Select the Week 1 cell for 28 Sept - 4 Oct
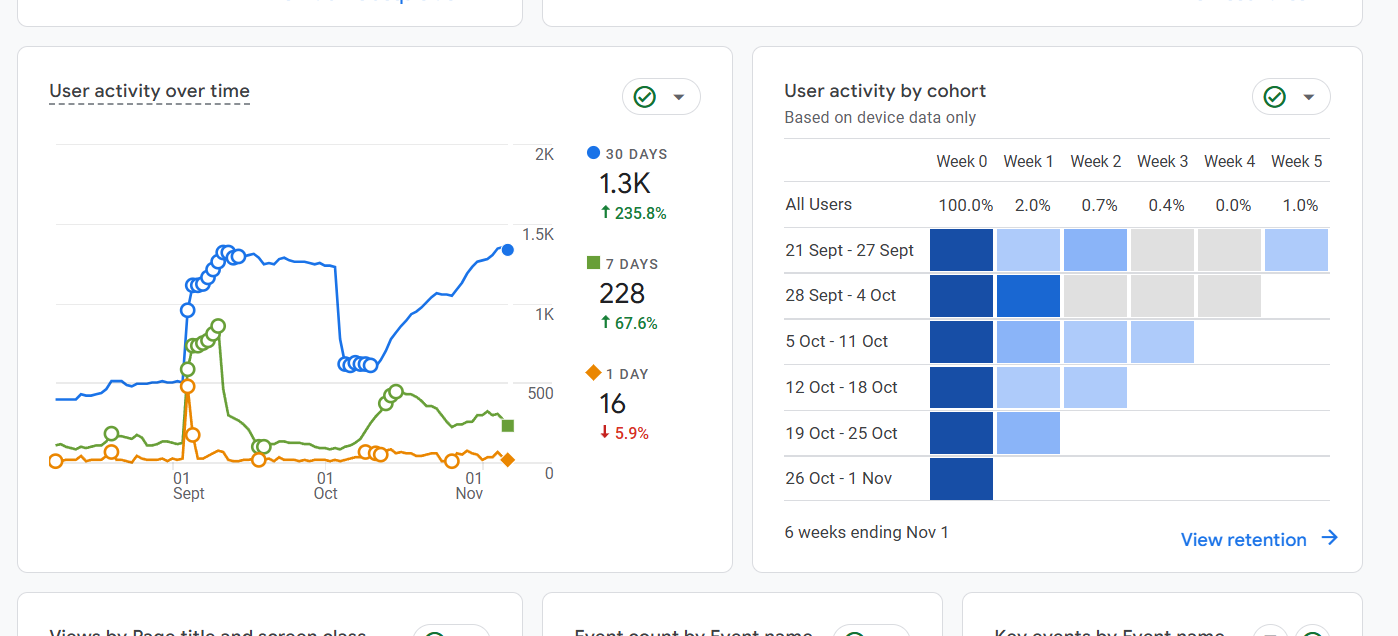 [x=1028, y=296]
